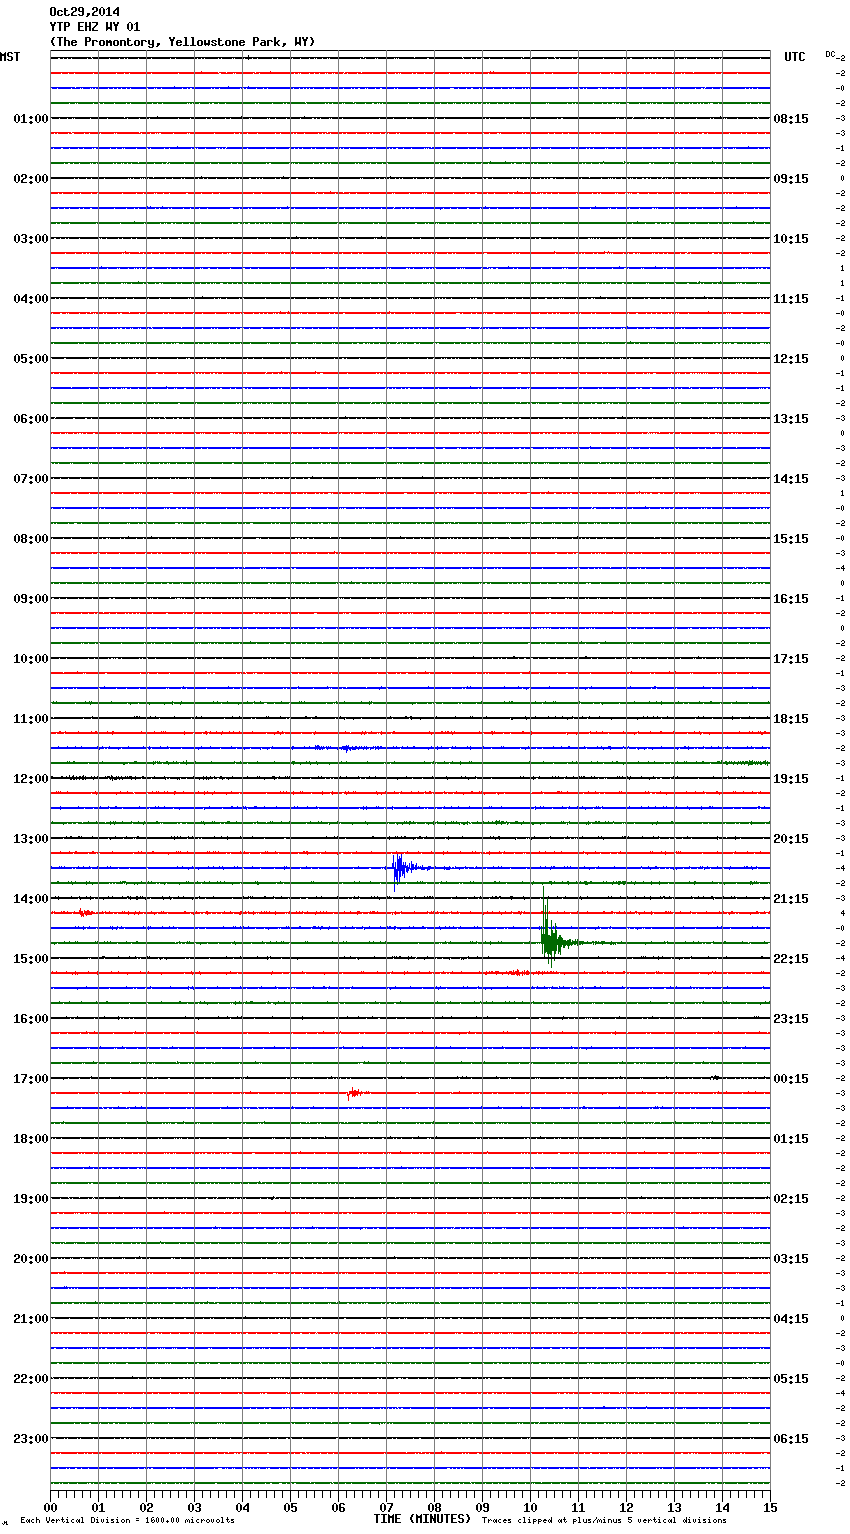Click the red blip just after 14:00 near minute 1
Viewport: 850px width, 1534px height.
tap(86, 913)
